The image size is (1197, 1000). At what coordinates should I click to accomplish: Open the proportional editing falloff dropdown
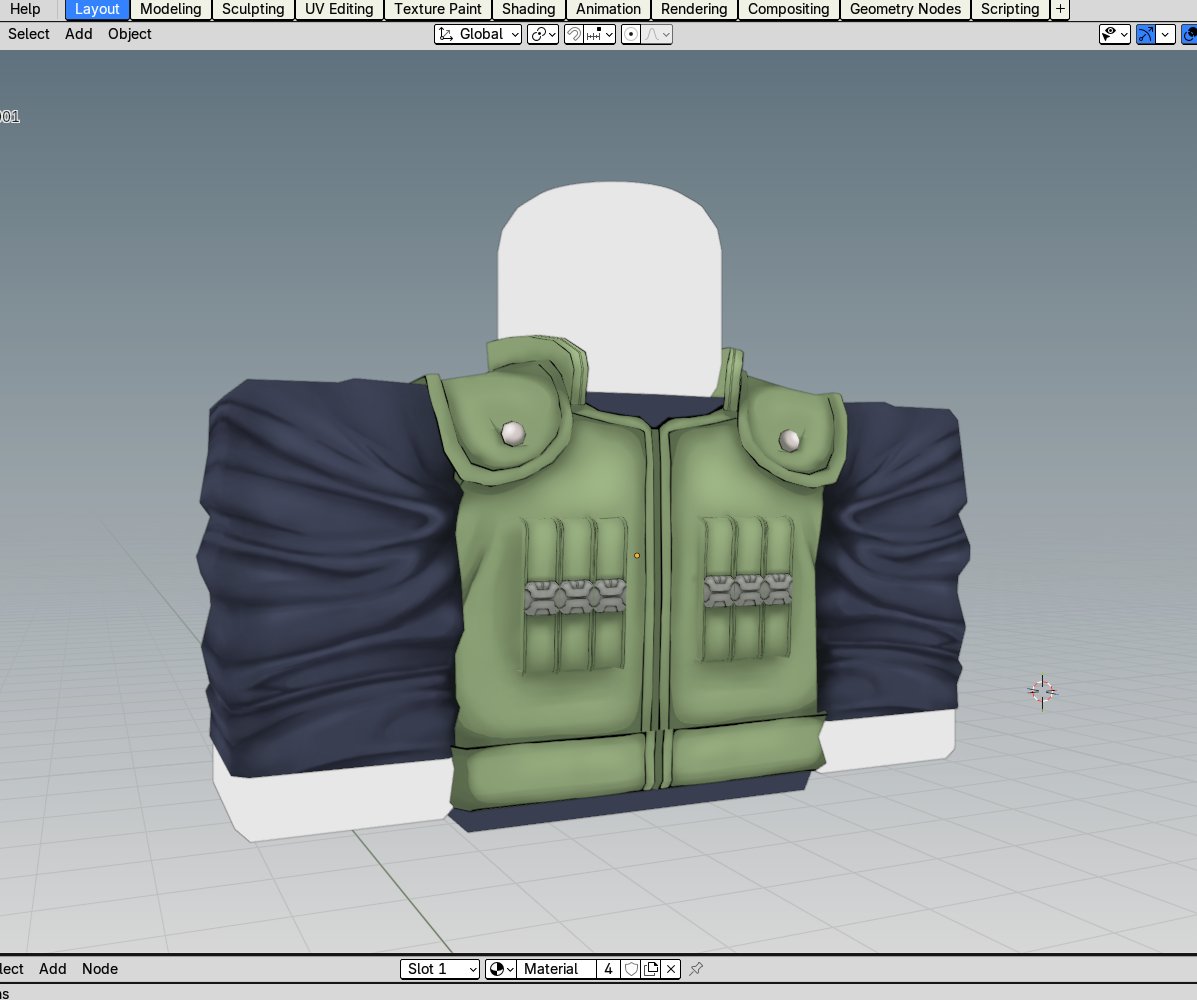pos(657,34)
